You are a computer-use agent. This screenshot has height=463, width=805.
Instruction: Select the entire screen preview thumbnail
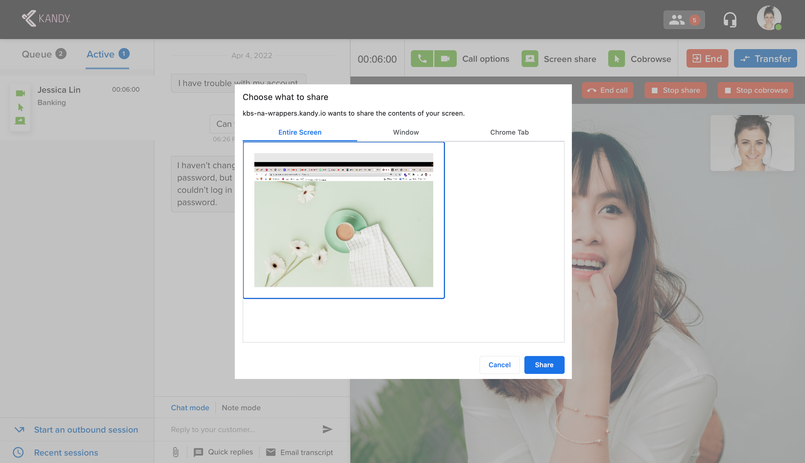[343, 220]
